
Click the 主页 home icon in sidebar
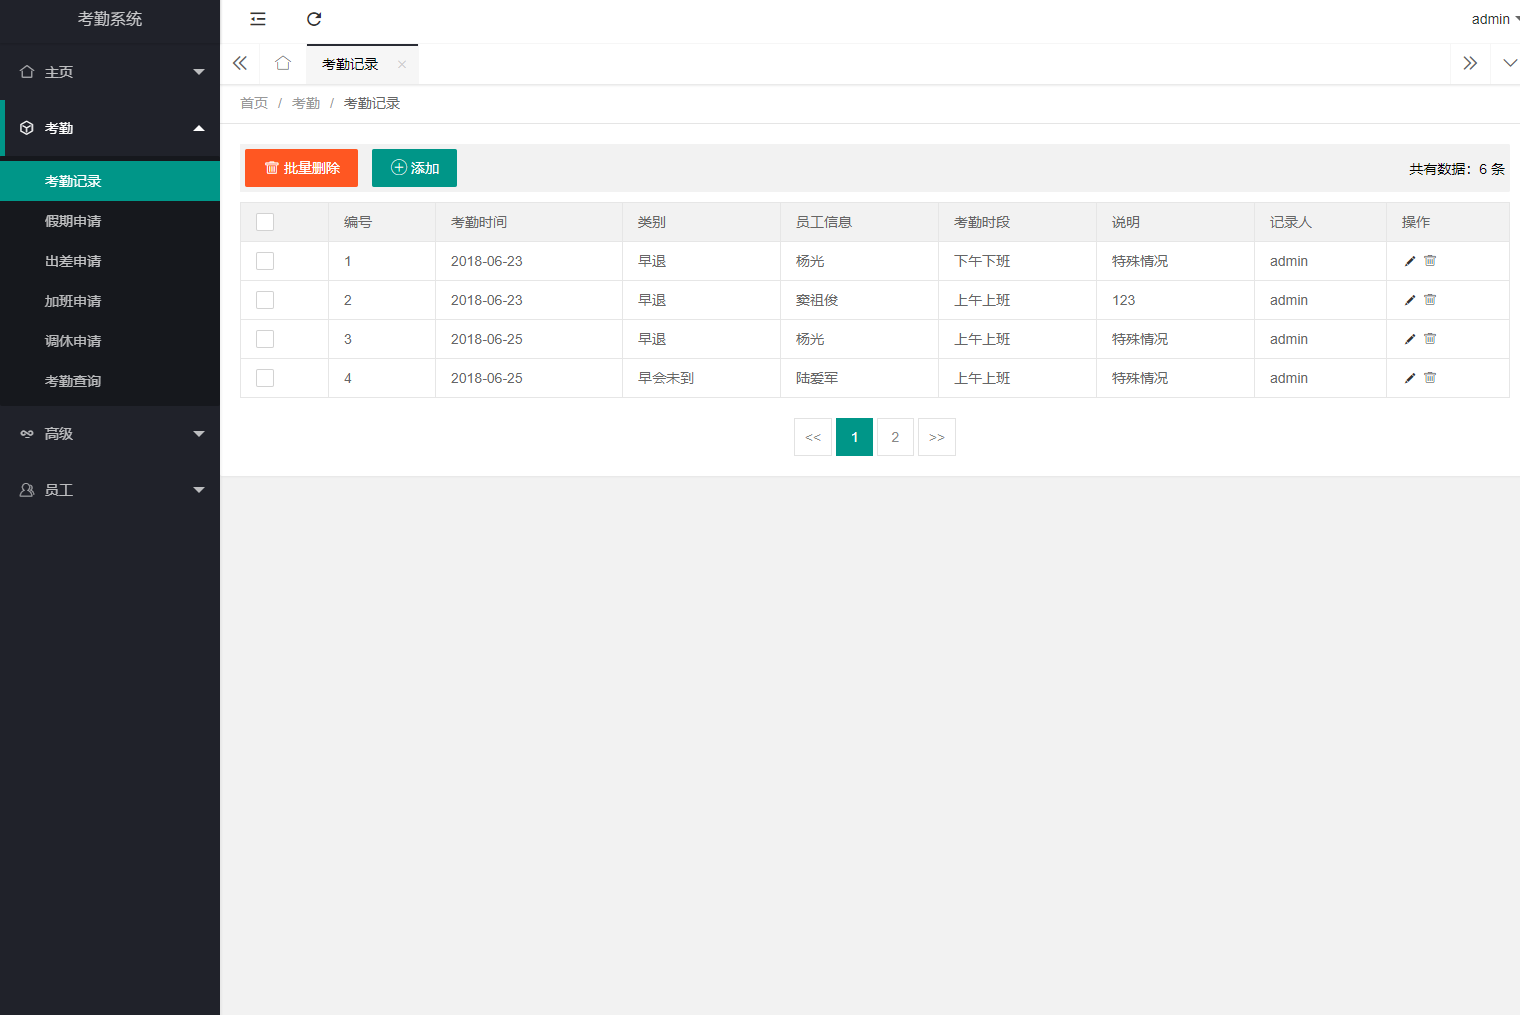[x=27, y=72]
